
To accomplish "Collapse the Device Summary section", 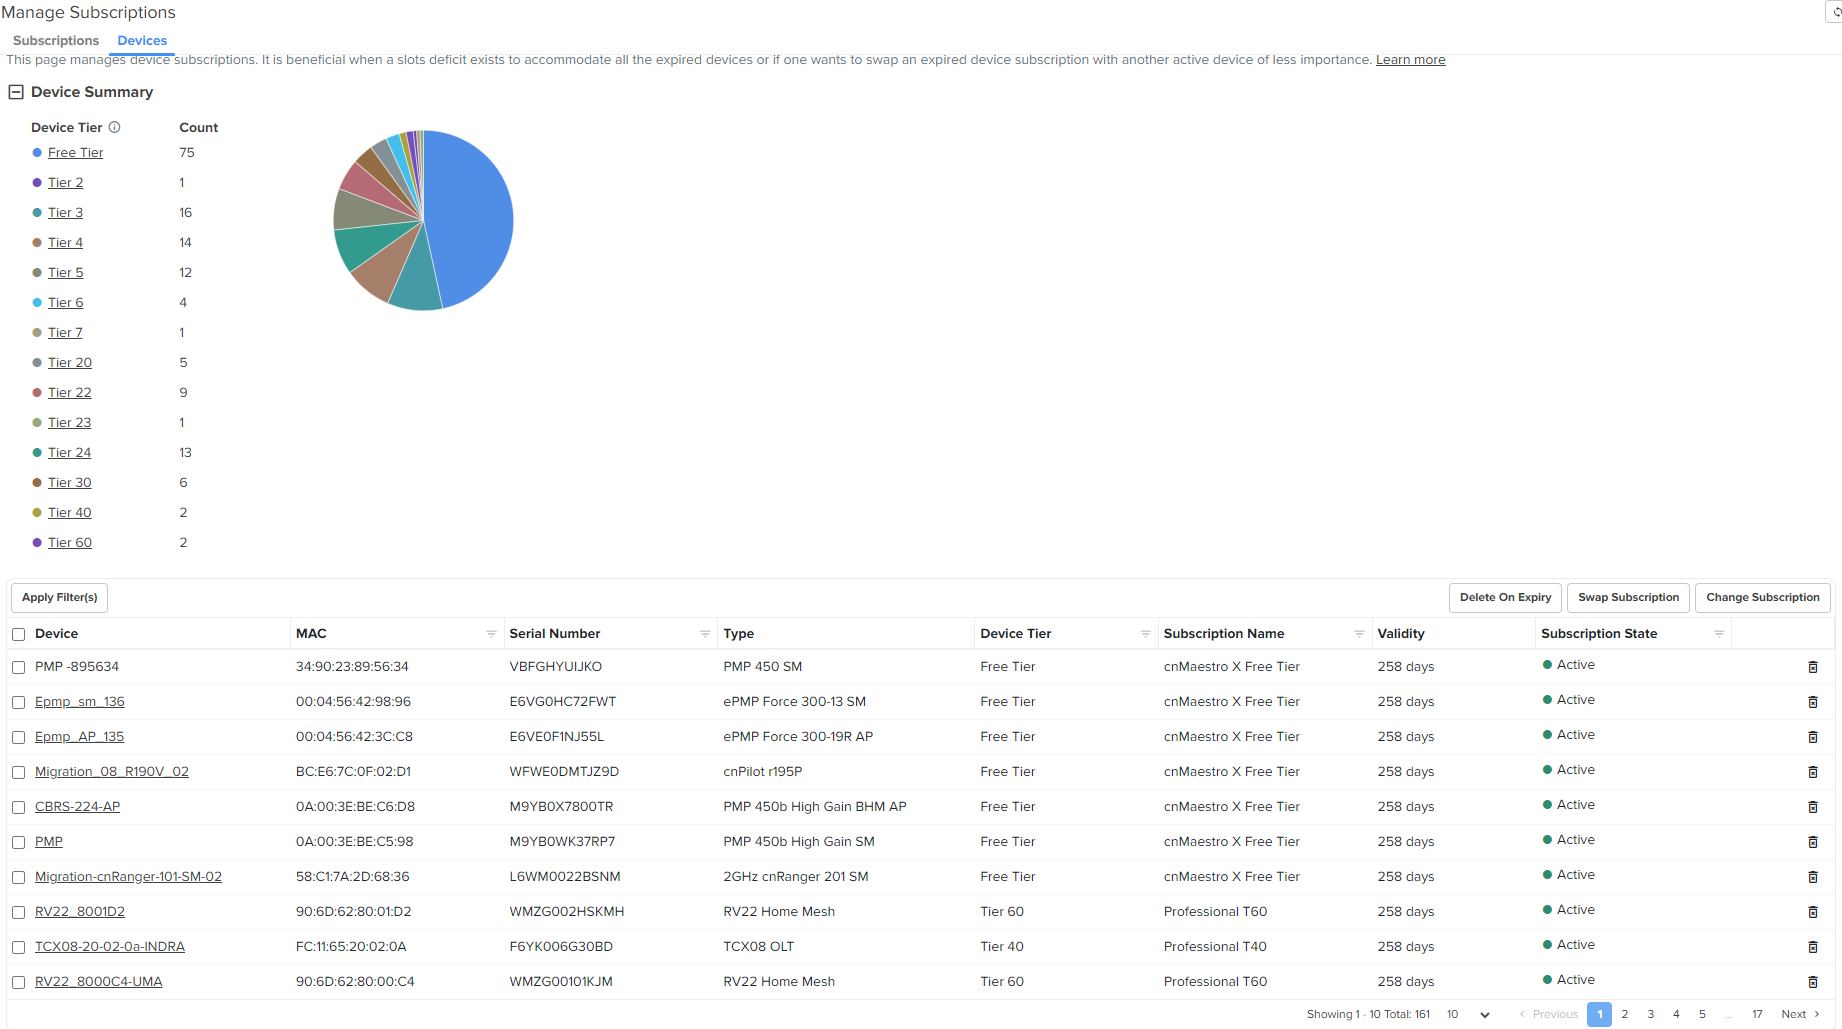I will pyautogui.click(x=16, y=92).
